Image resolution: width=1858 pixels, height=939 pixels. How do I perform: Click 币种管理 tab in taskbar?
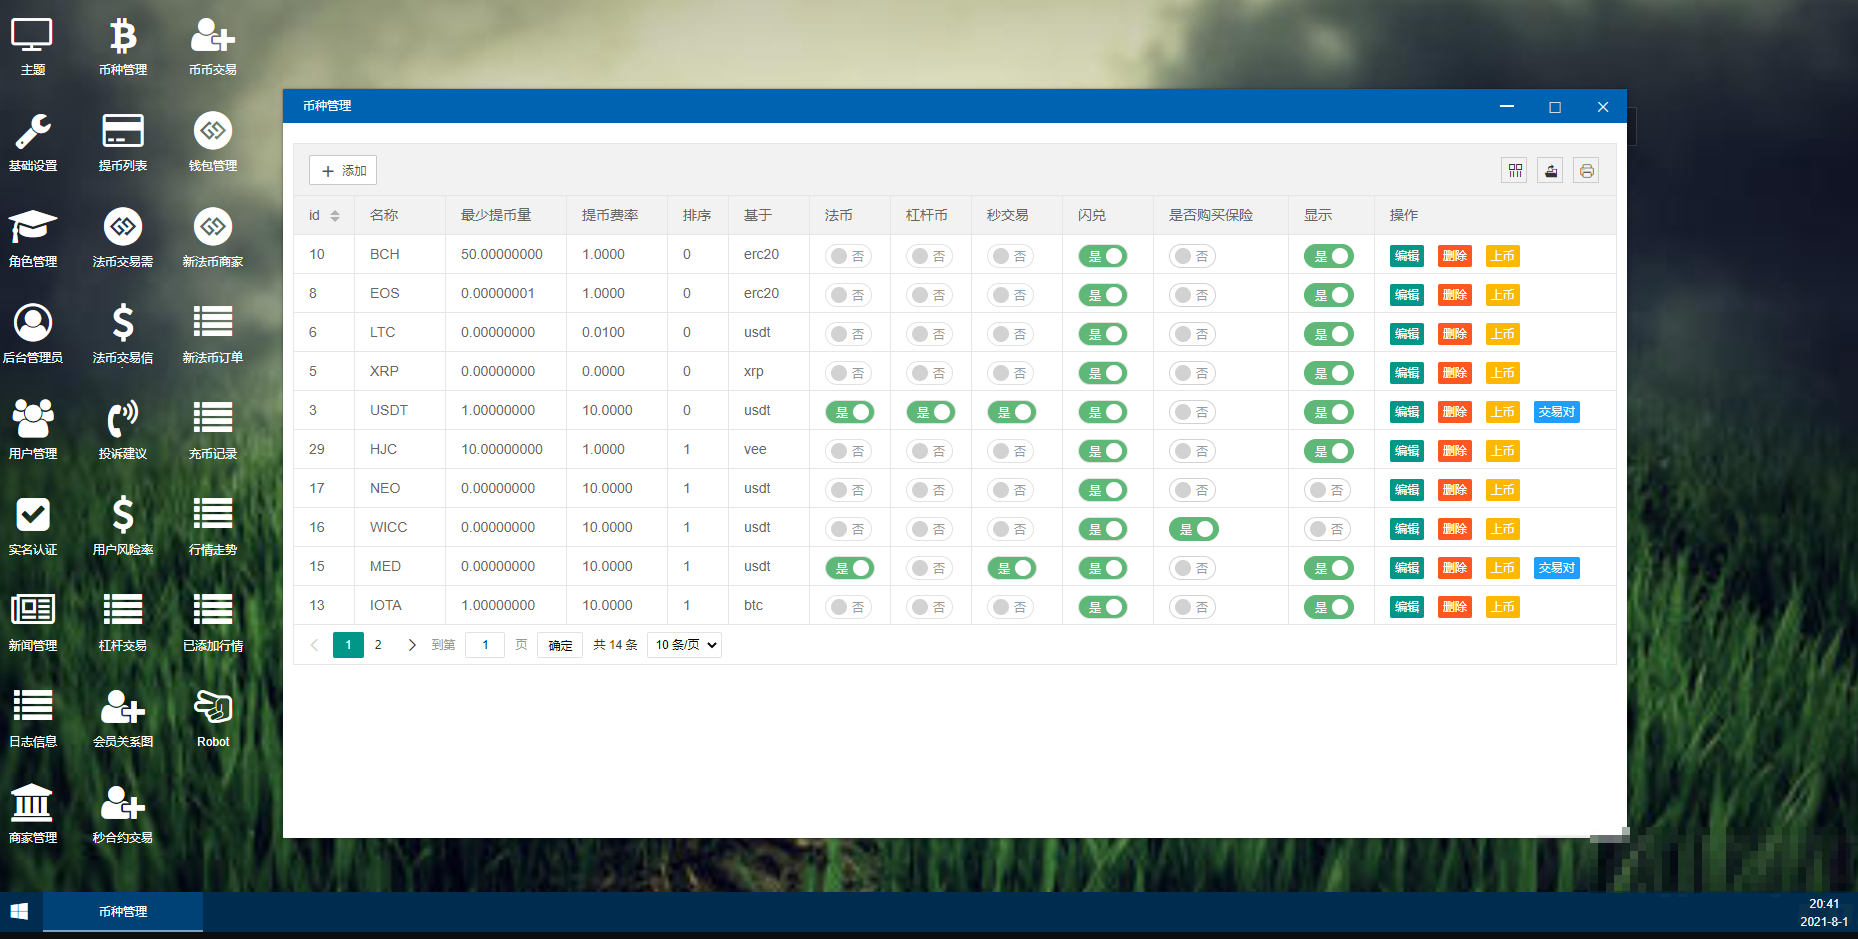(123, 912)
